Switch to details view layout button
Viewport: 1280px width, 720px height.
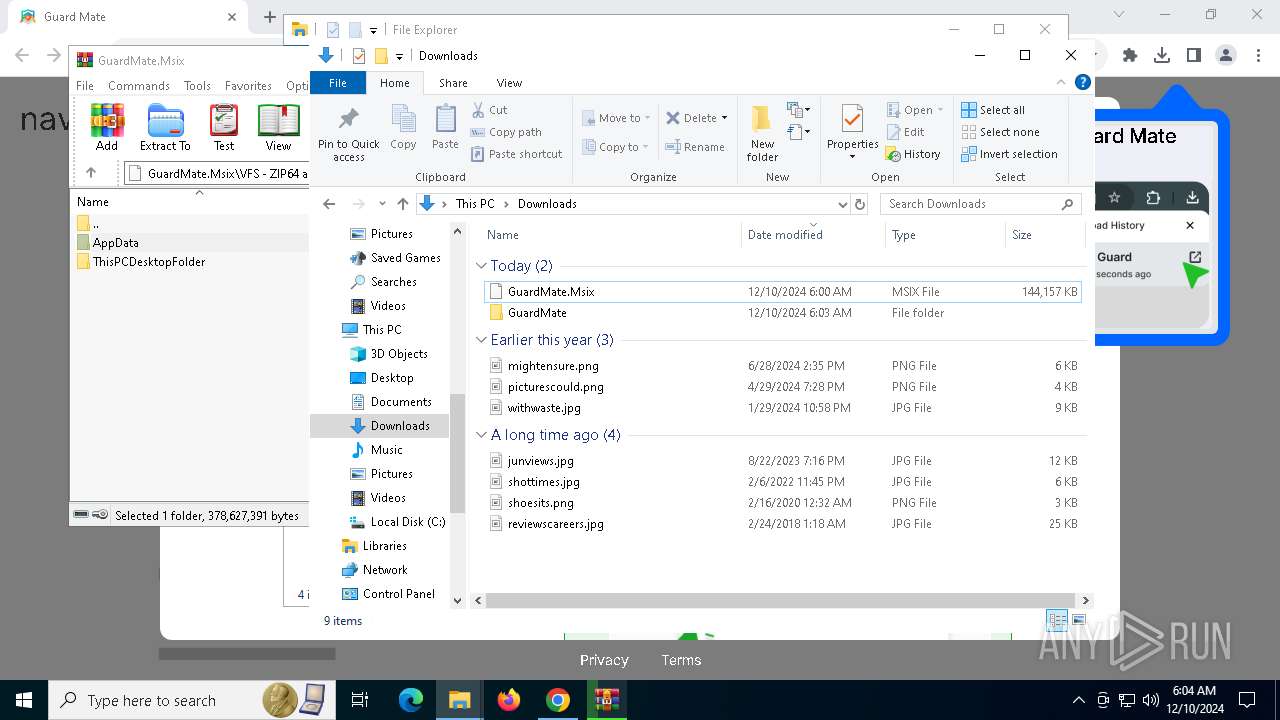[1057, 621]
